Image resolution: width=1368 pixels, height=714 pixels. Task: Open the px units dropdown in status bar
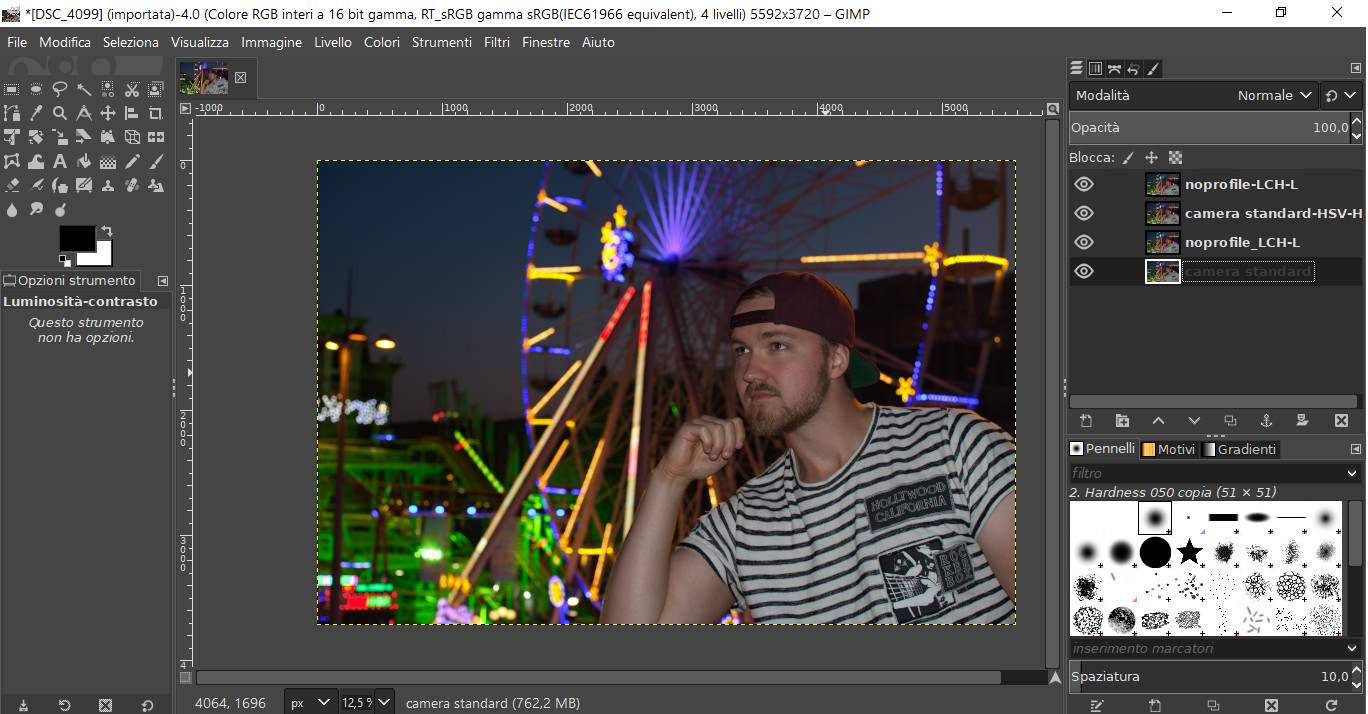(x=311, y=703)
